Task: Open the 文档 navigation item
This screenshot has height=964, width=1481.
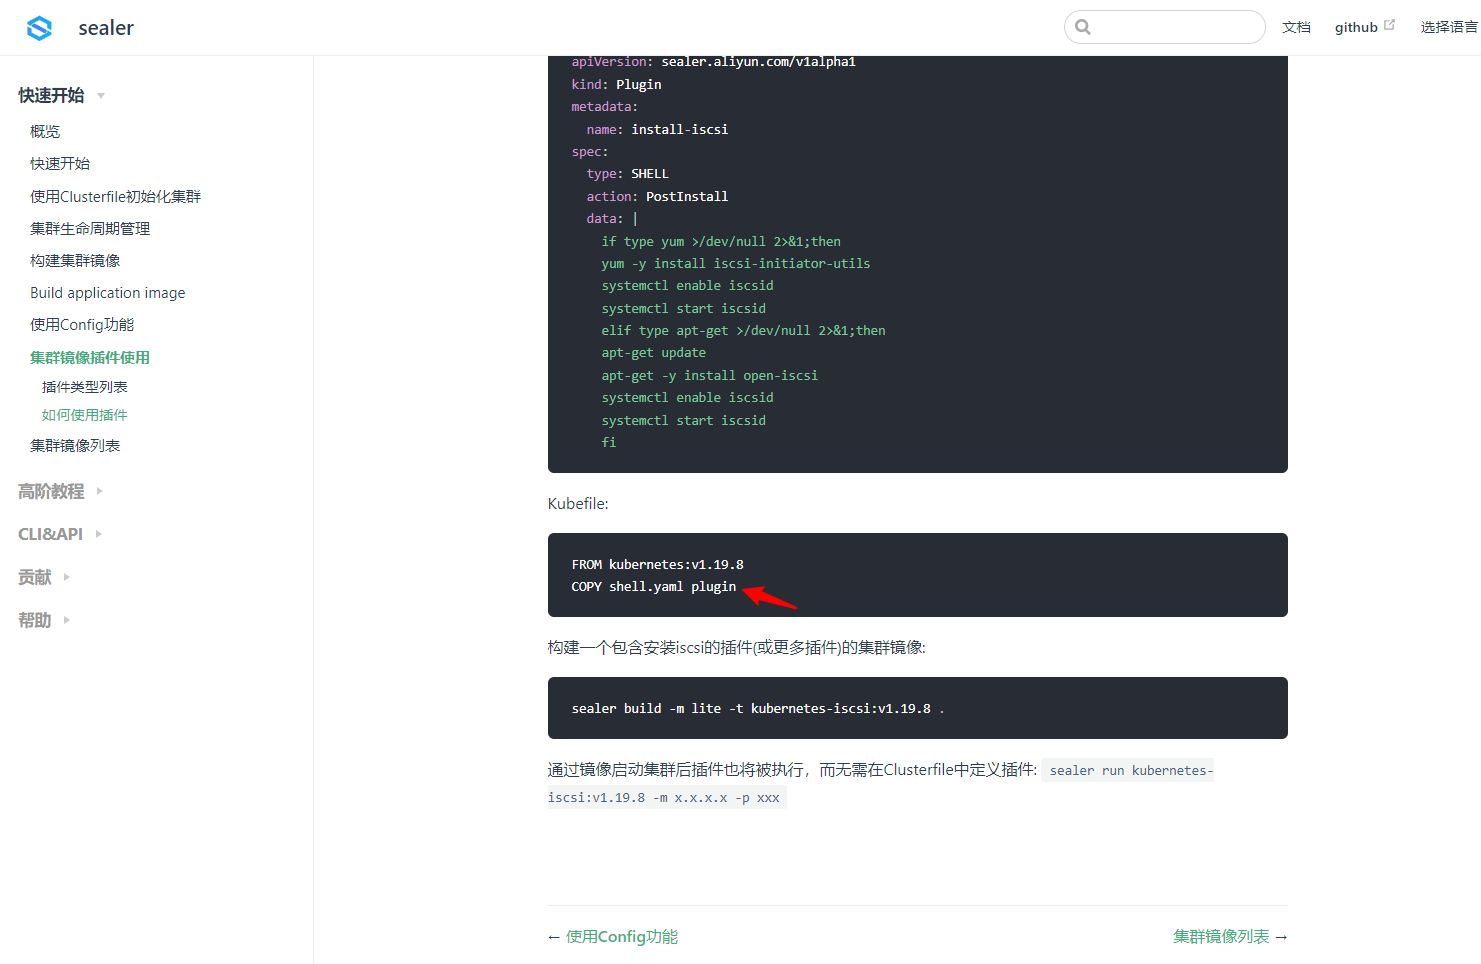Action: tap(1296, 27)
